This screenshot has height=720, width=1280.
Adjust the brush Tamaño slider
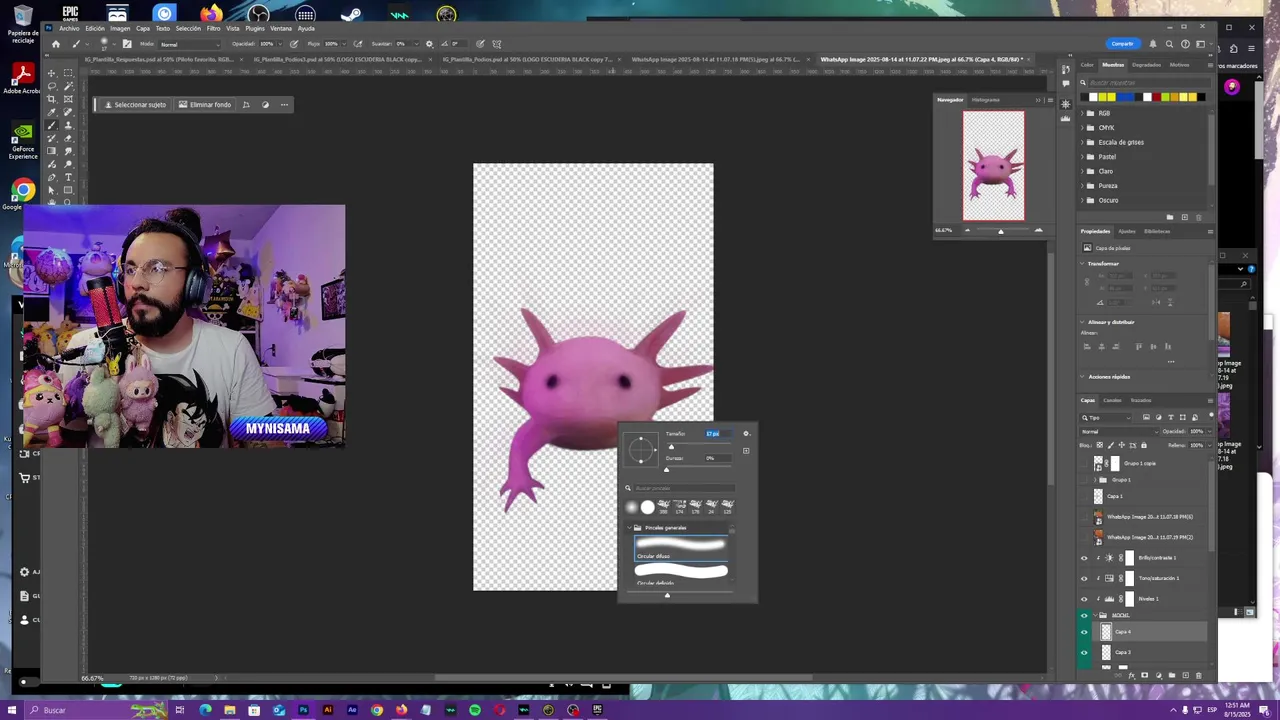click(671, 446)
